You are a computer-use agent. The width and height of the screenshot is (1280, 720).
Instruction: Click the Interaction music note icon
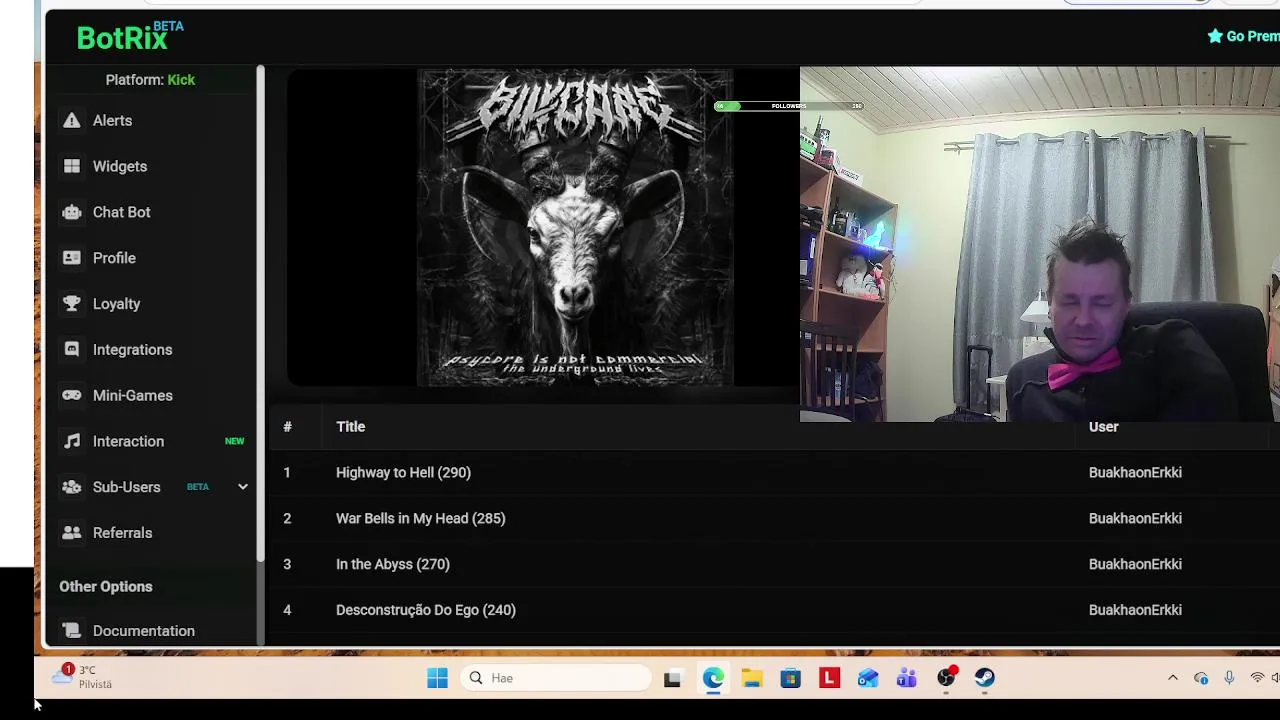pos(71,441)
